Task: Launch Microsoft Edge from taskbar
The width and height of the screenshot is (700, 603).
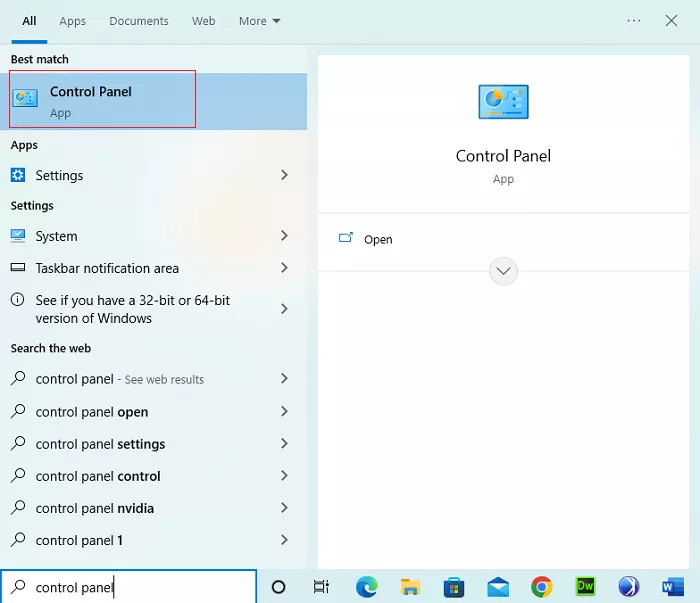Action: pyautogui.click(x=367, y=586)
